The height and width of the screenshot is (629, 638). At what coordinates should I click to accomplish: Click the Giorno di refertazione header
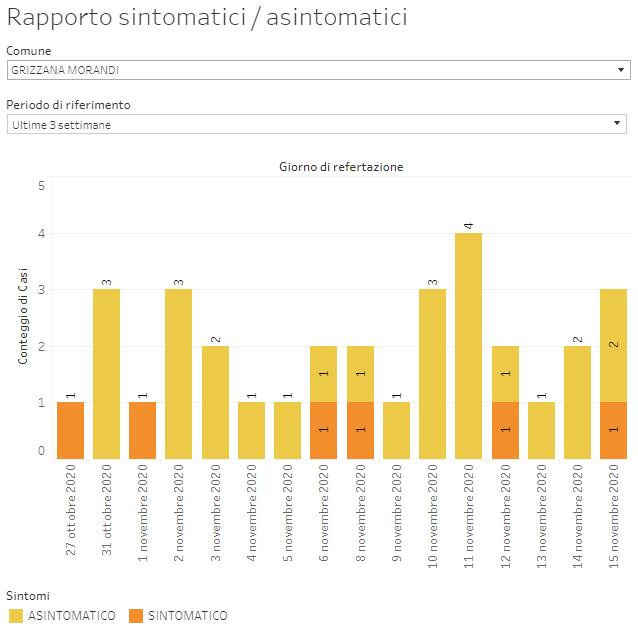point(341,167)
